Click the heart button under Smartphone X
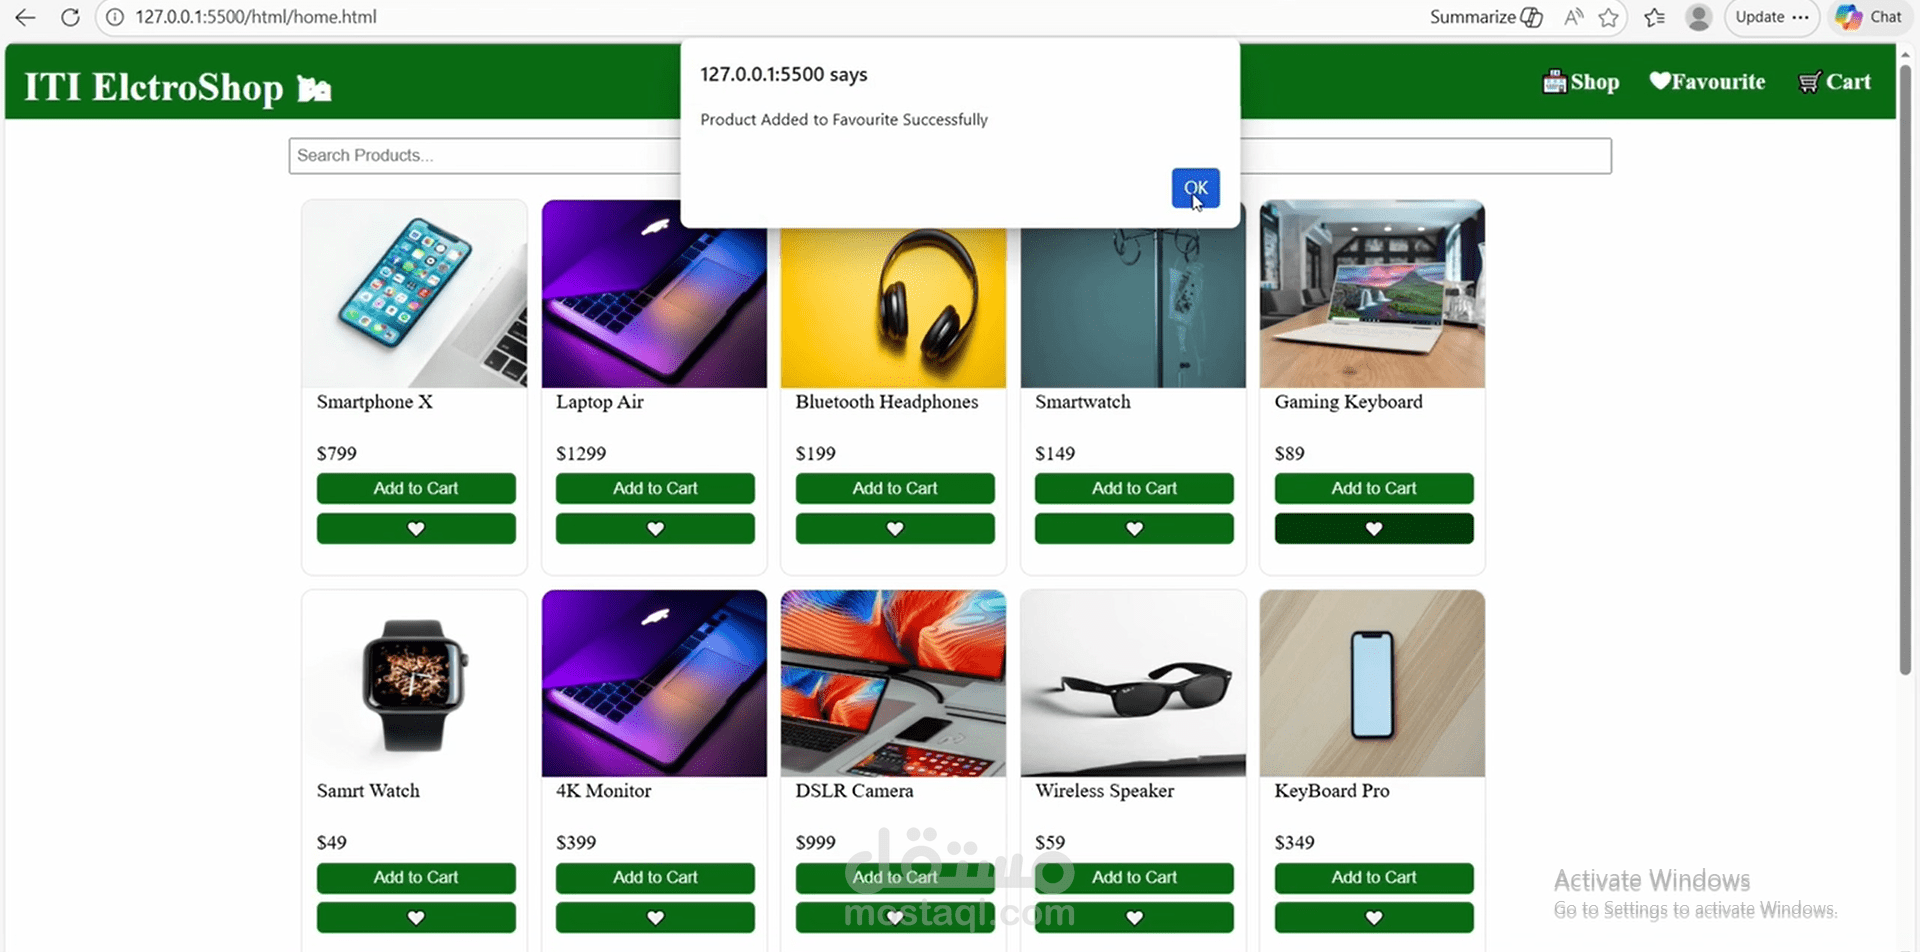Viewport: 1920px width, 952px height. [x=416, y=528]
